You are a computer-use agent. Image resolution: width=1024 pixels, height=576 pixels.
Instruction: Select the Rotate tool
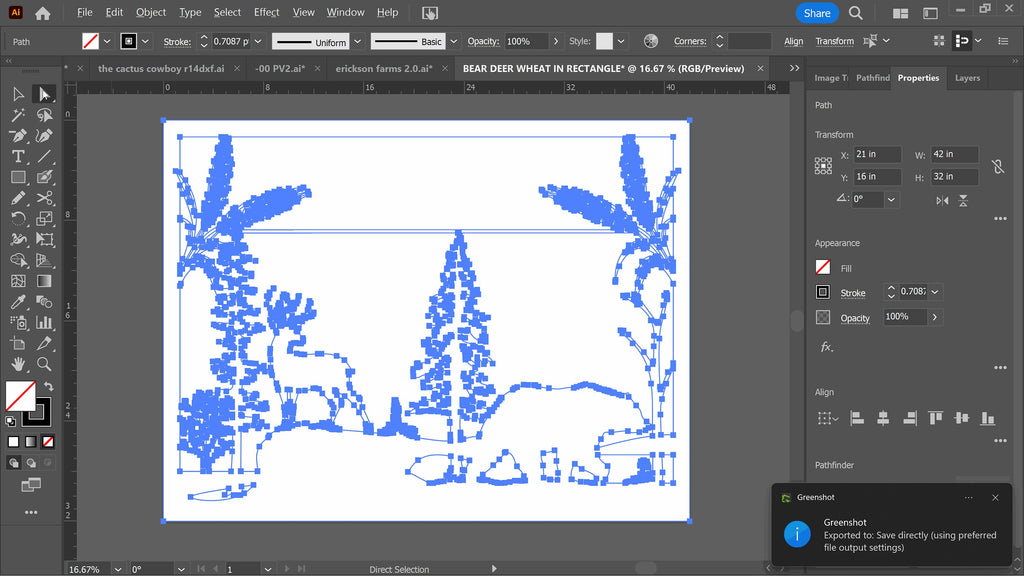tap(18, 219)
